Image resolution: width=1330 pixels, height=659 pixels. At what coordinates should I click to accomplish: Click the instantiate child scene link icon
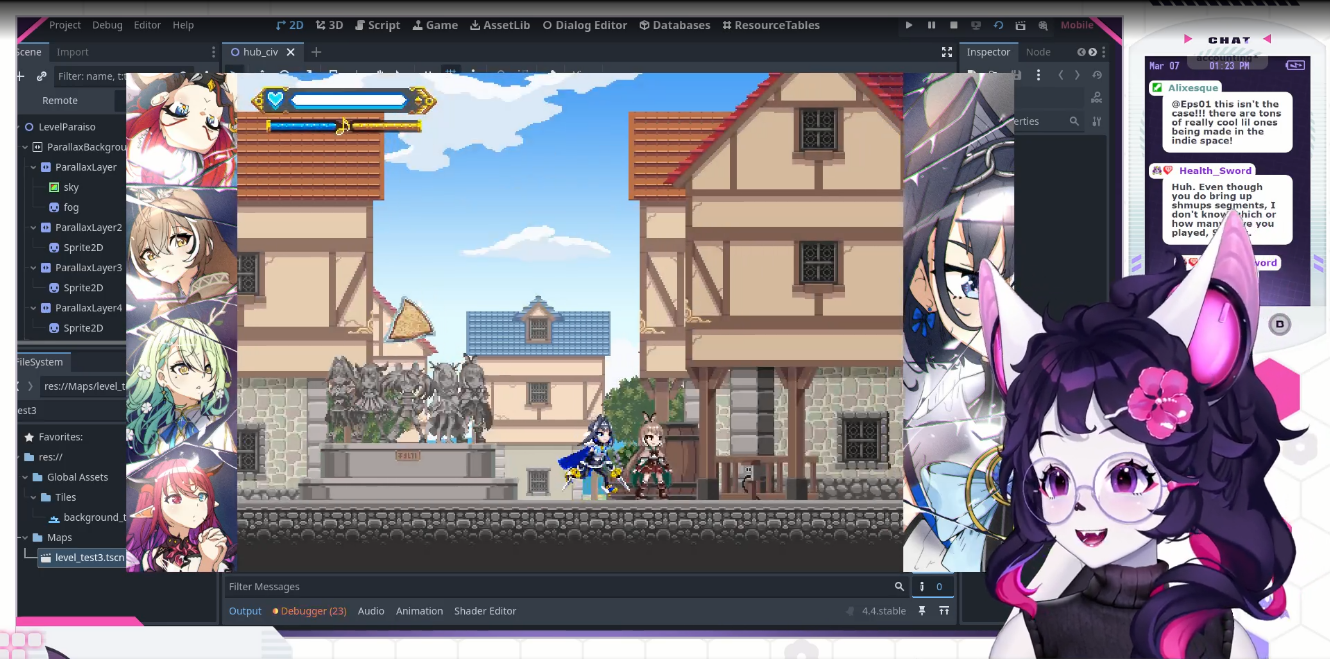41,76
